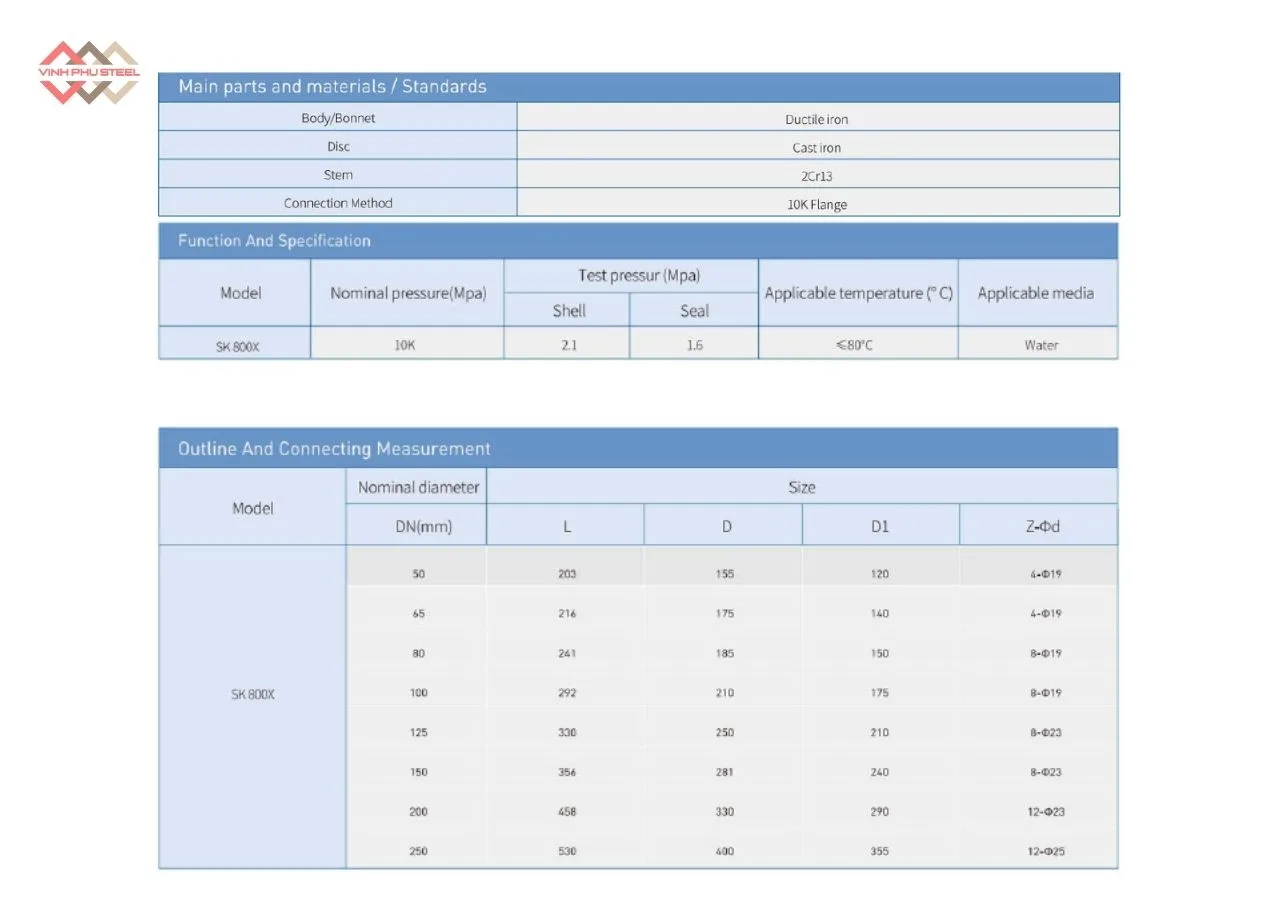Click the 'Function And Specification' section header
The image size is (1280, 900).
coord(274,241)
